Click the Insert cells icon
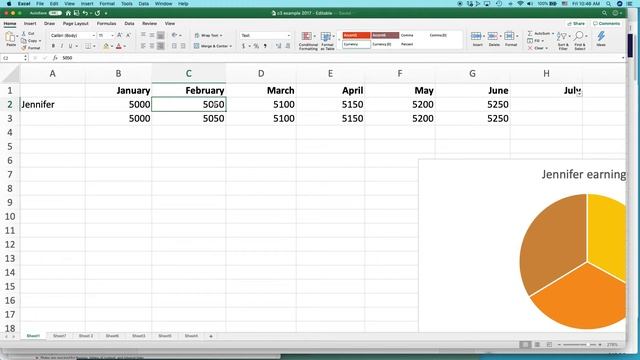This screenshot has width=640, height=360. pyautogui.click(x=476, y=36)
